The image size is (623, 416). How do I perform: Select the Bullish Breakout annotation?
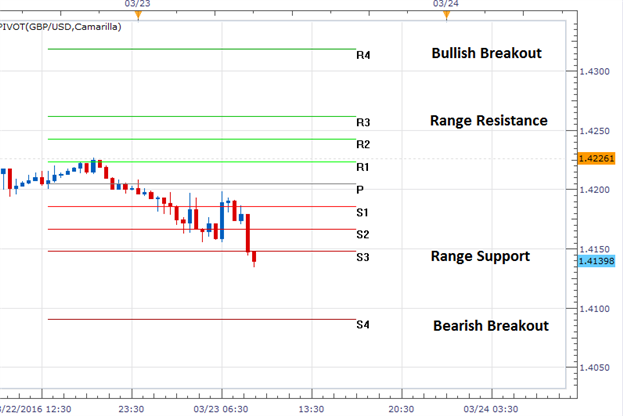(487, 53)
